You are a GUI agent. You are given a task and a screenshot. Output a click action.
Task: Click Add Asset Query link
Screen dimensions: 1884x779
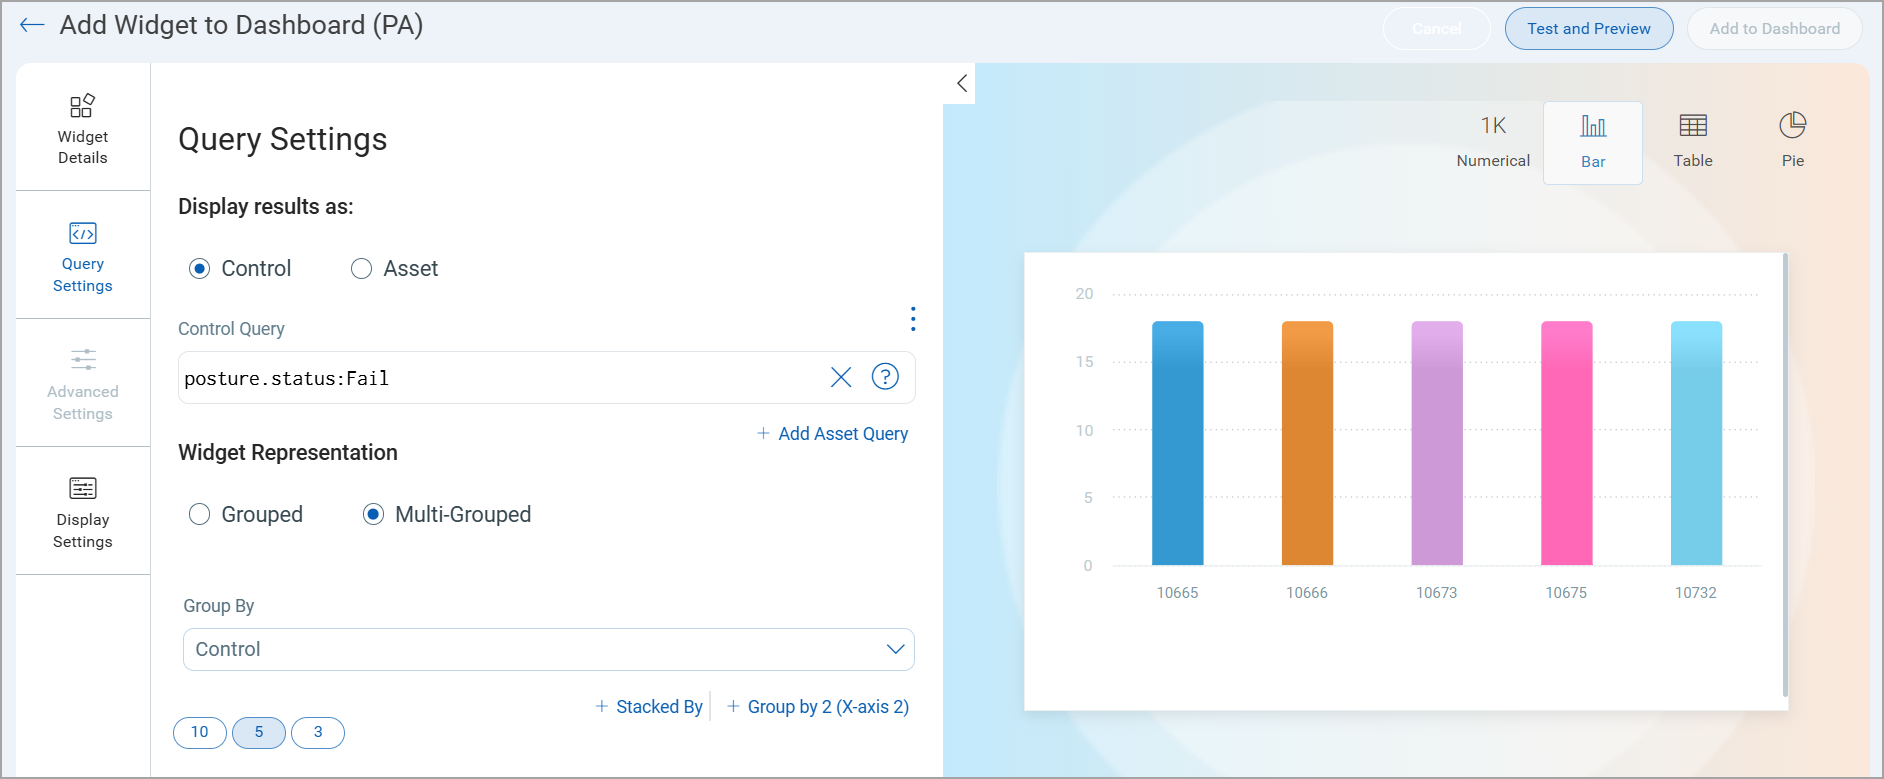pyautogui.click(x=832, y=433)
